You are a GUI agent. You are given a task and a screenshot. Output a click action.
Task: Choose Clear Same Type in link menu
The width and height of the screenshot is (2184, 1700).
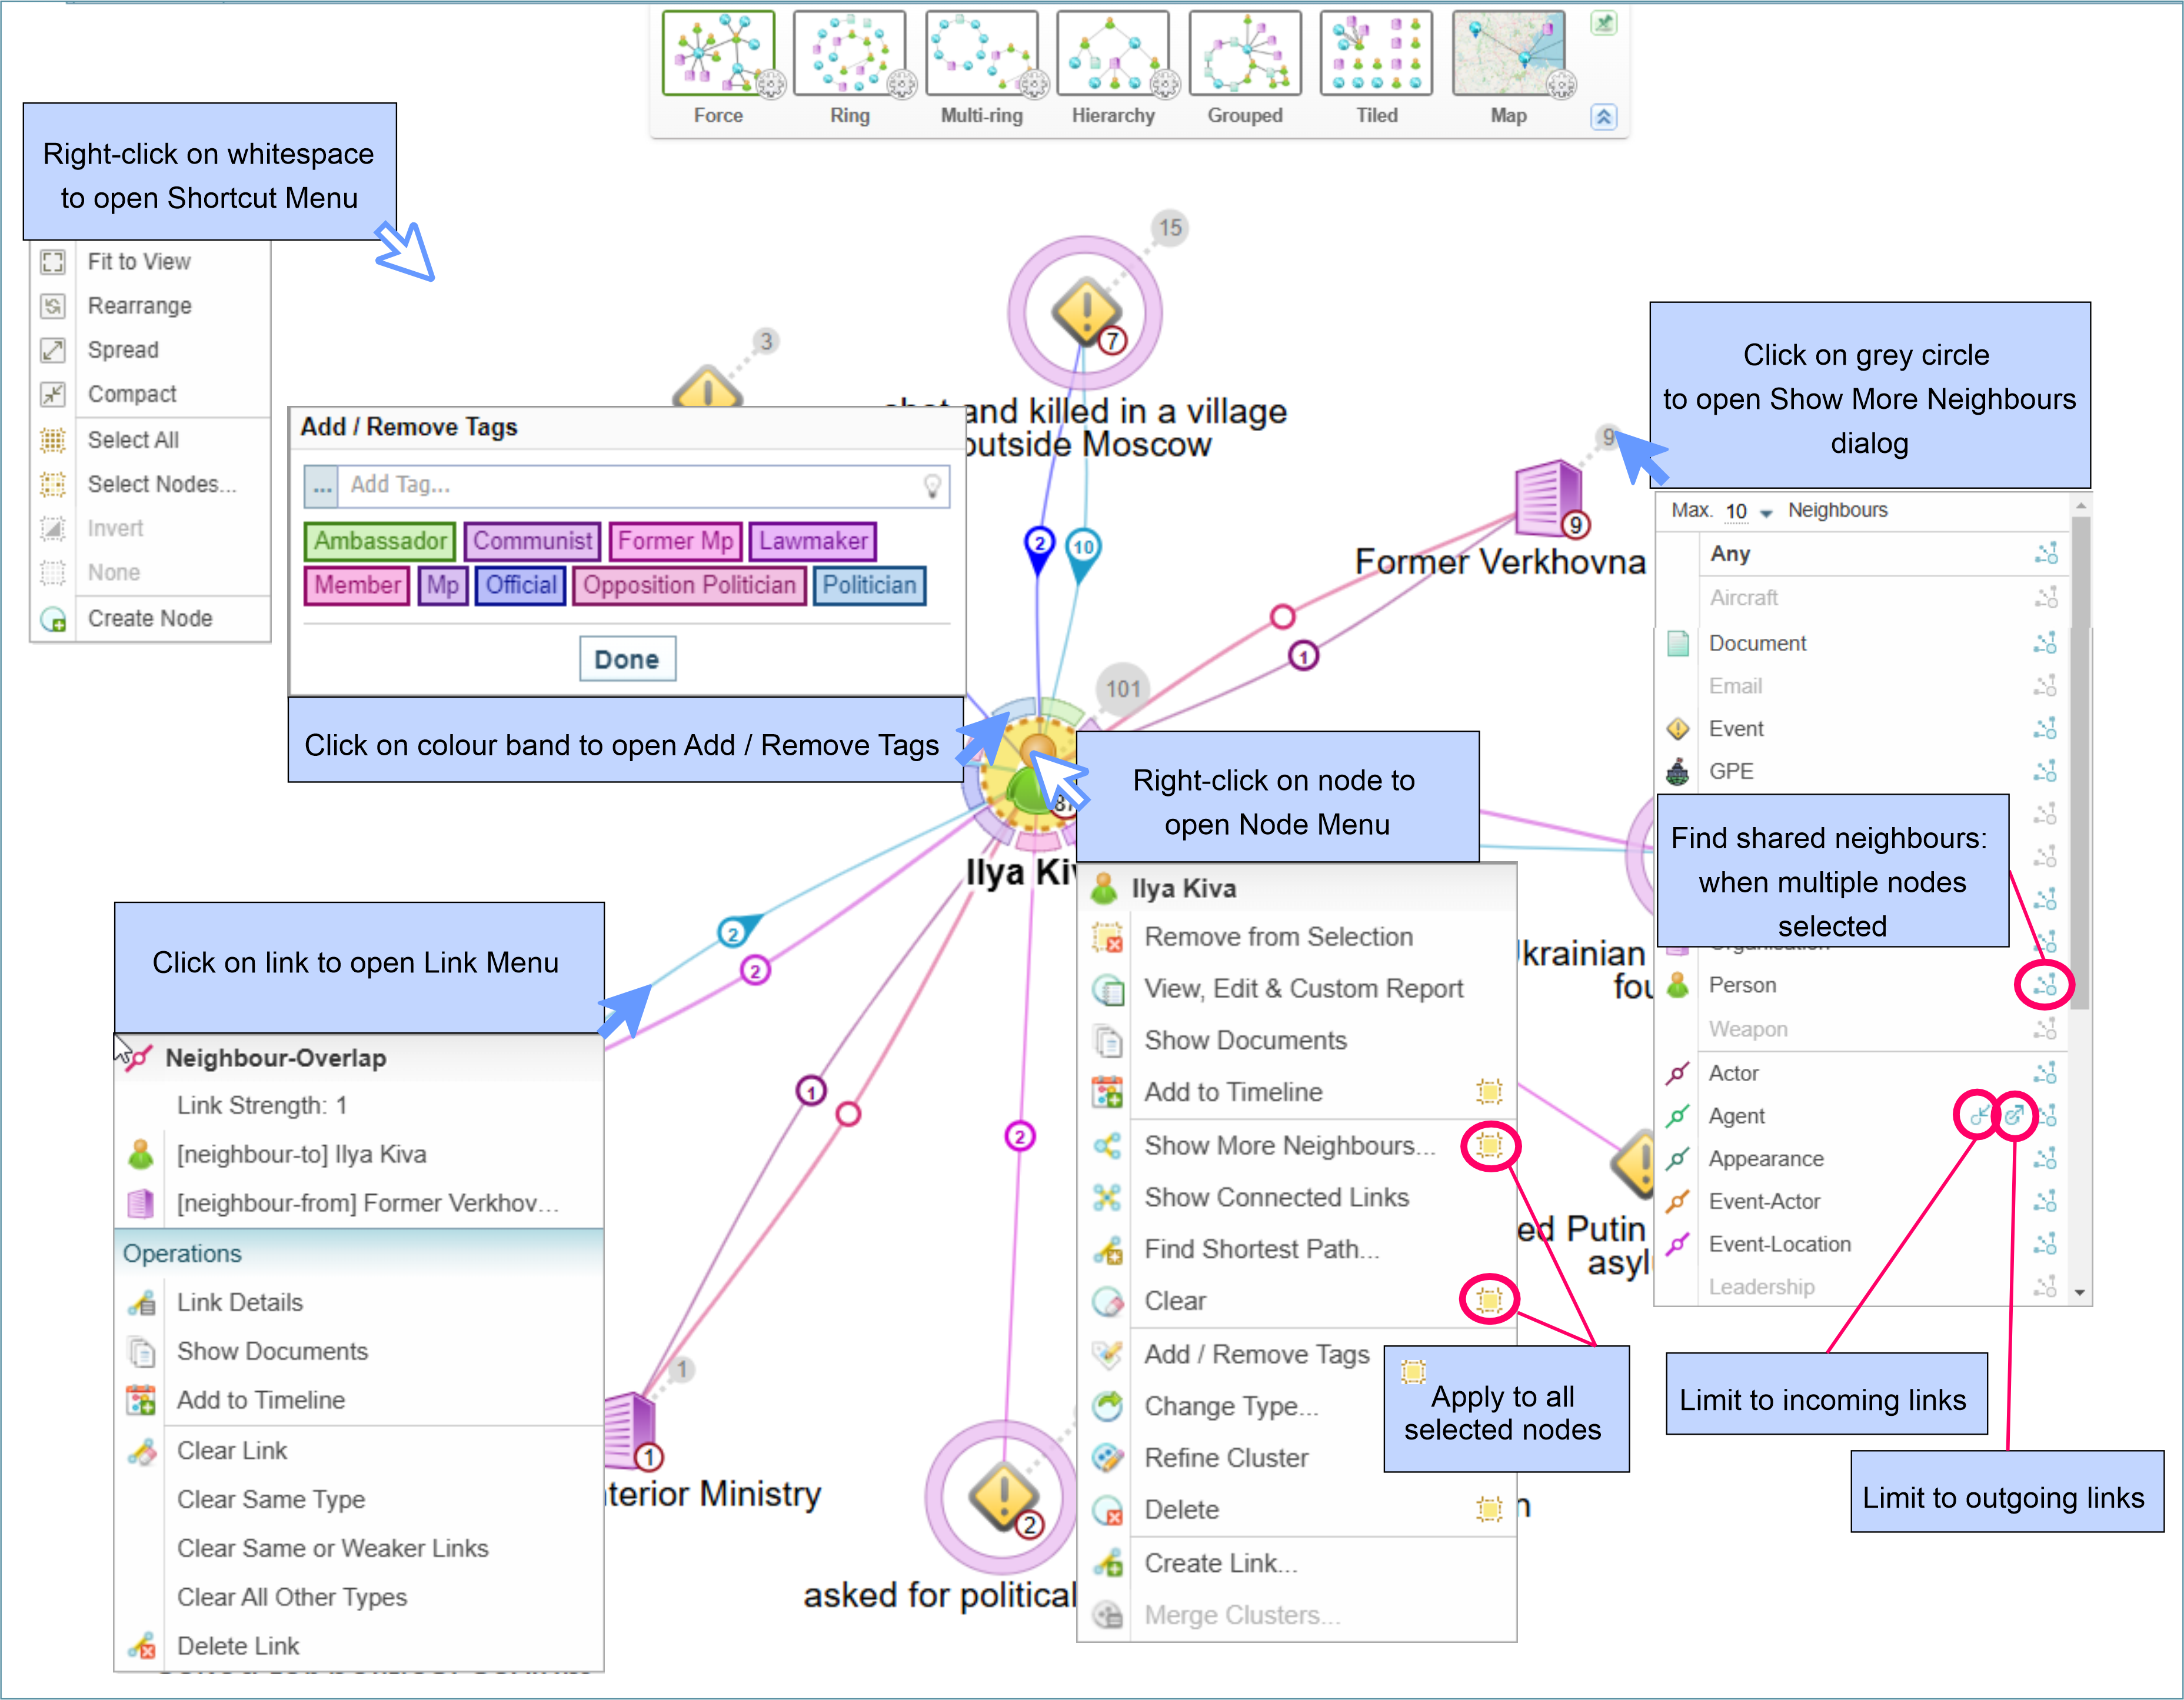271,1499
